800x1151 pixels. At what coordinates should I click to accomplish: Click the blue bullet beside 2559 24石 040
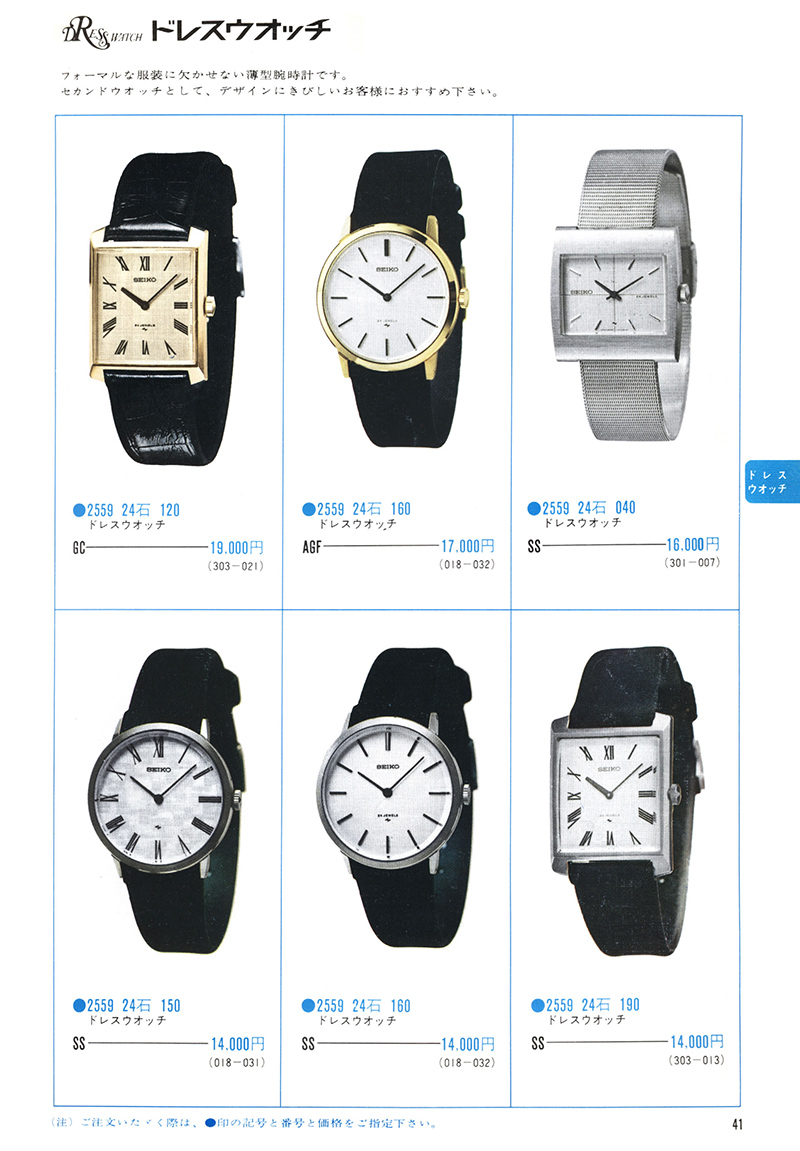pyautogui.click(x=534, y=508)
